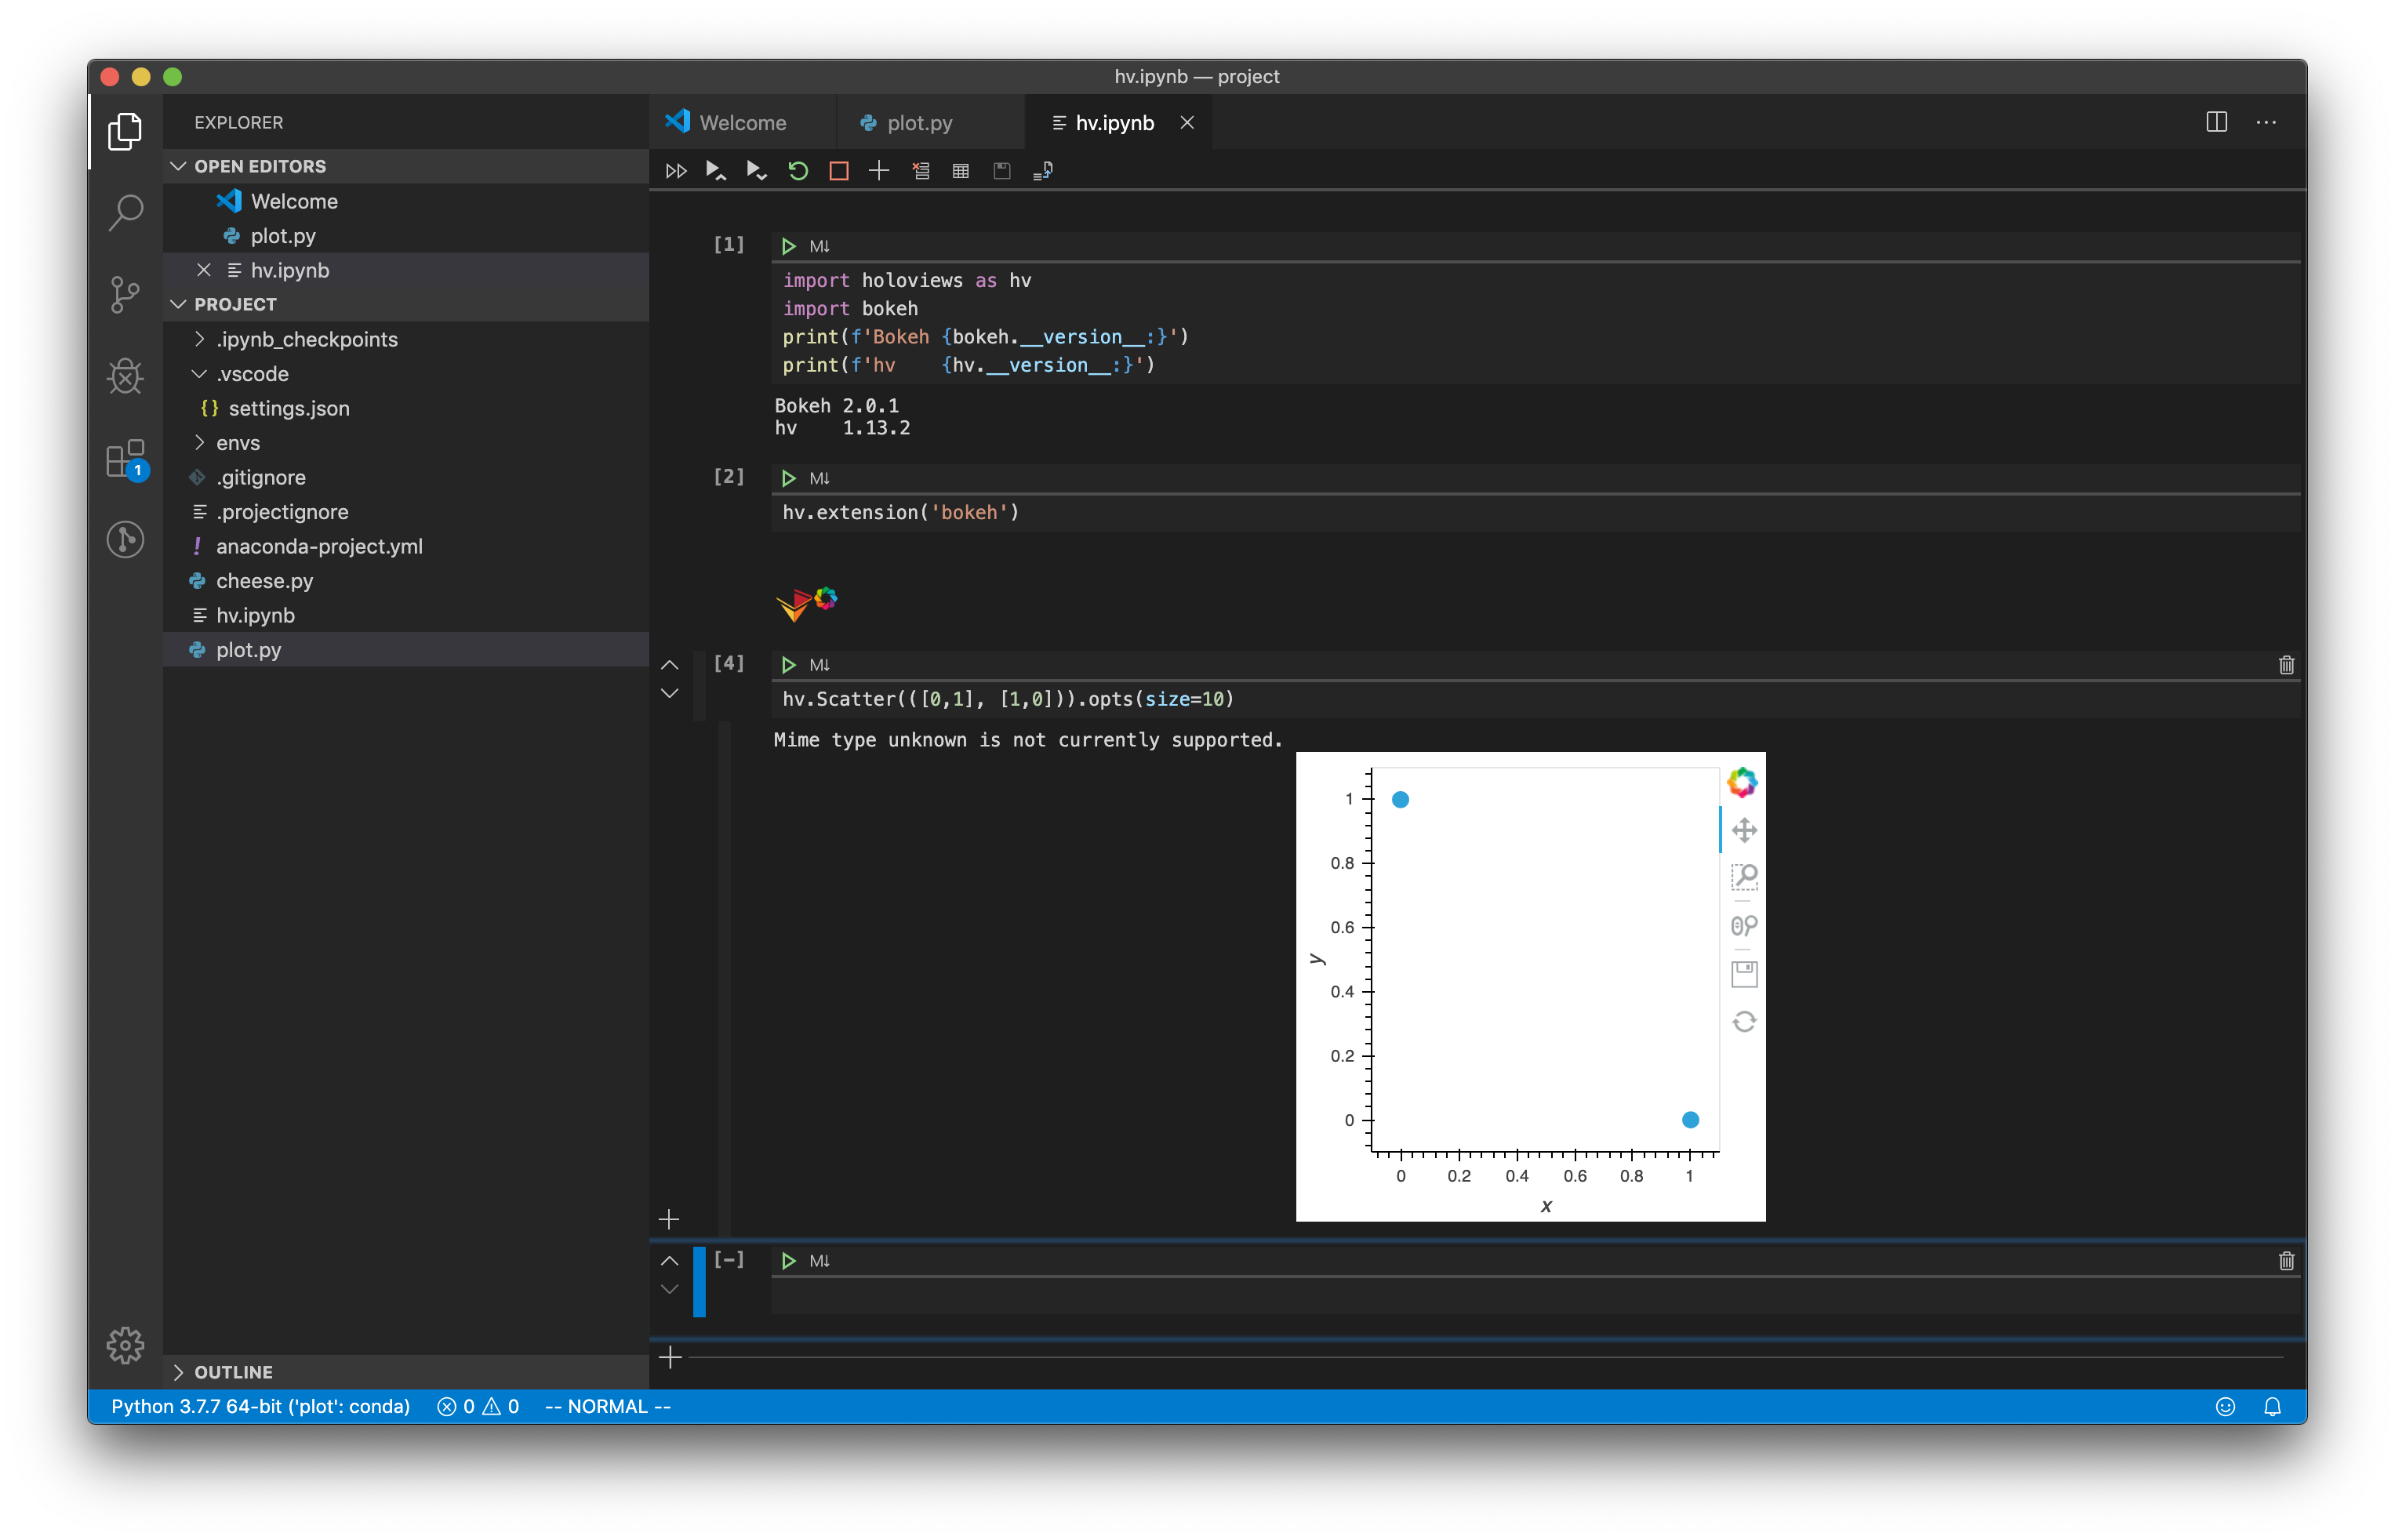
Task: Click the Run All Cells toolbar icon
Action: (676, 171)
